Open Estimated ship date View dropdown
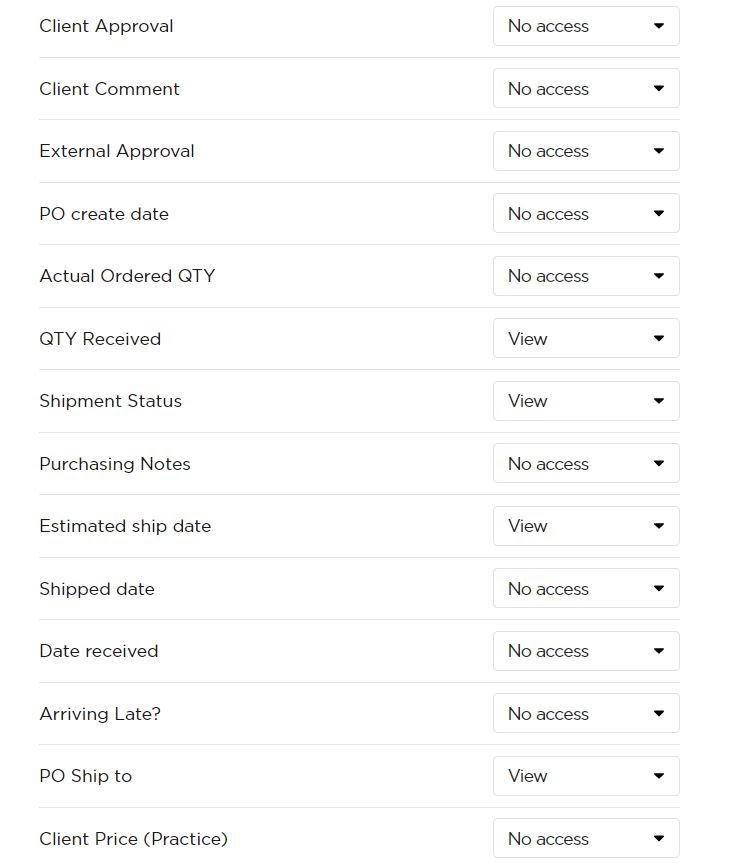 pyautogui.click(x=586, y=526)
